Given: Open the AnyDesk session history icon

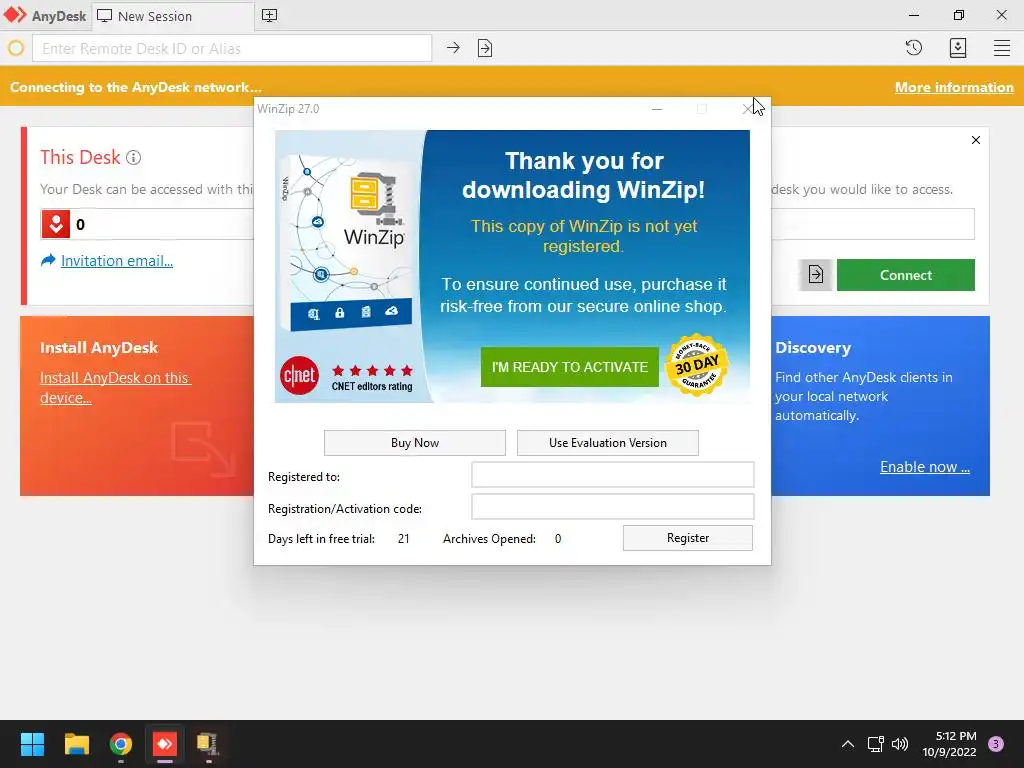Looking at the screenshot, I should click(914, 48).
